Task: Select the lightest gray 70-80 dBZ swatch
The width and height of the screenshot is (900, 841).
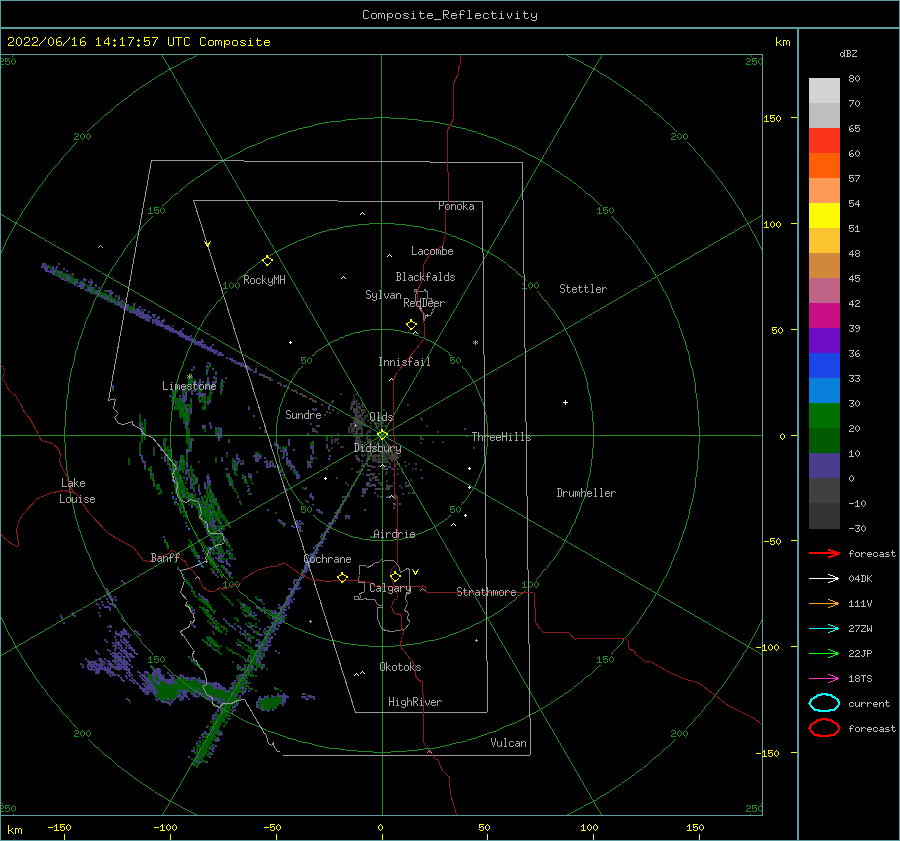Action: click(824, 91)
